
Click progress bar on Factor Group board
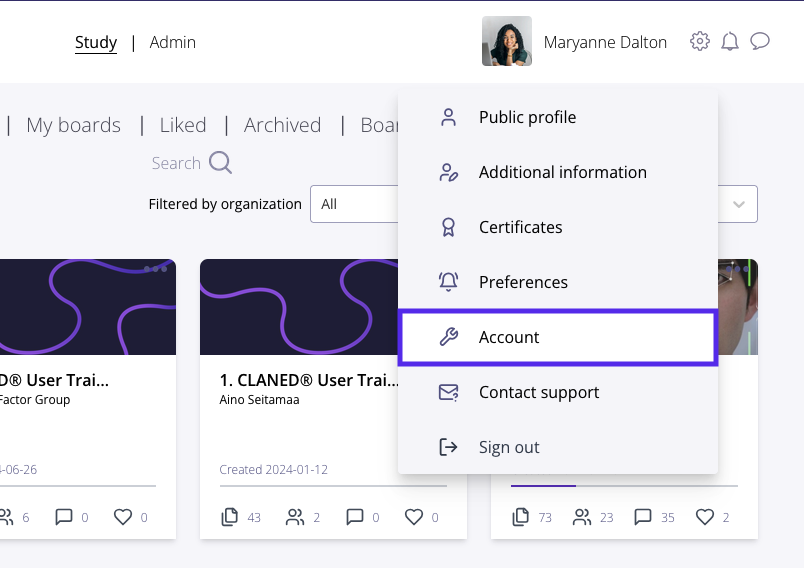click(78, 485)
